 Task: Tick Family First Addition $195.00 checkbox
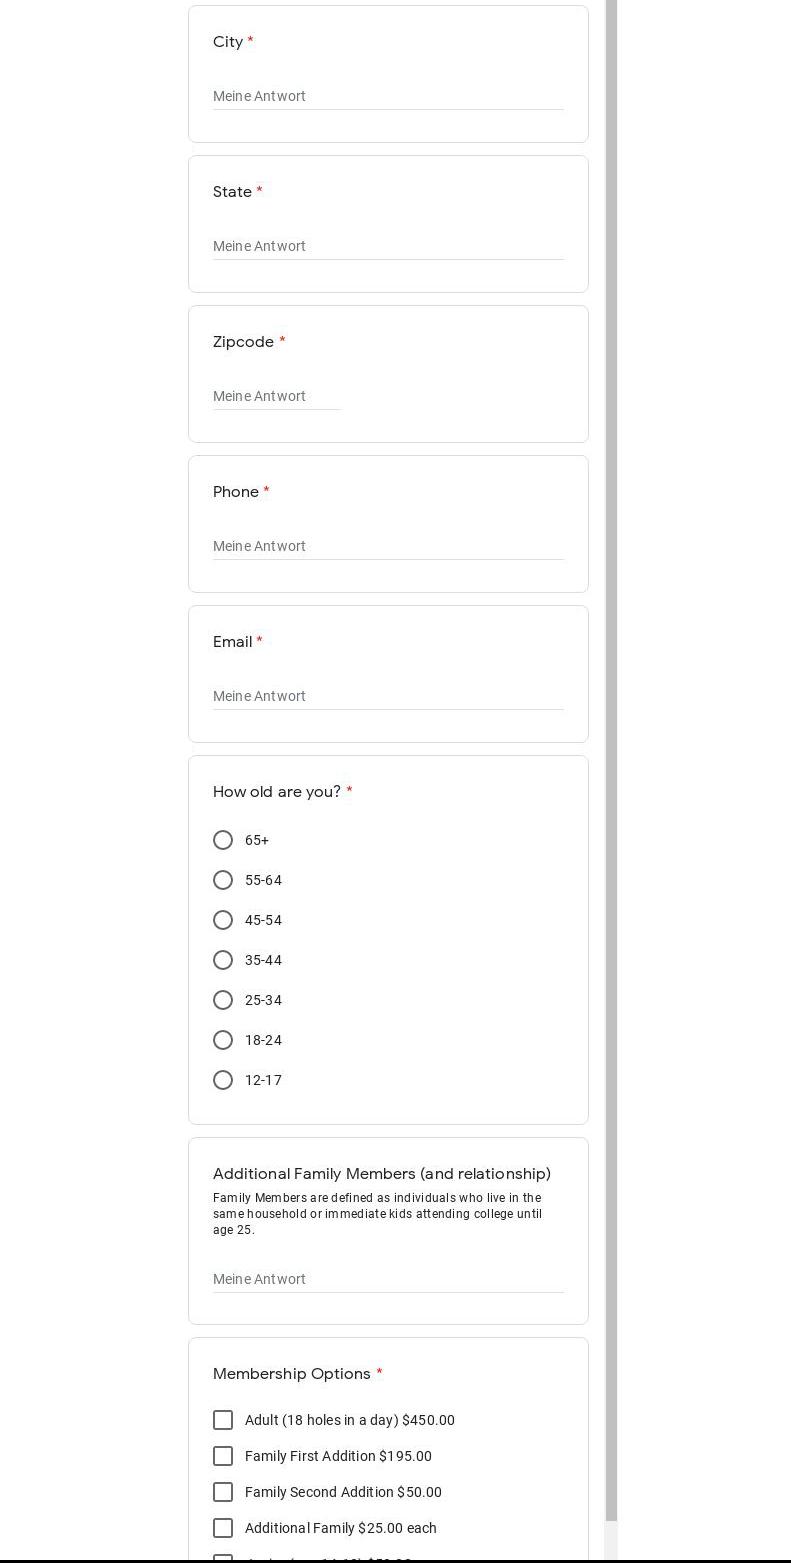click(223, 1456)
